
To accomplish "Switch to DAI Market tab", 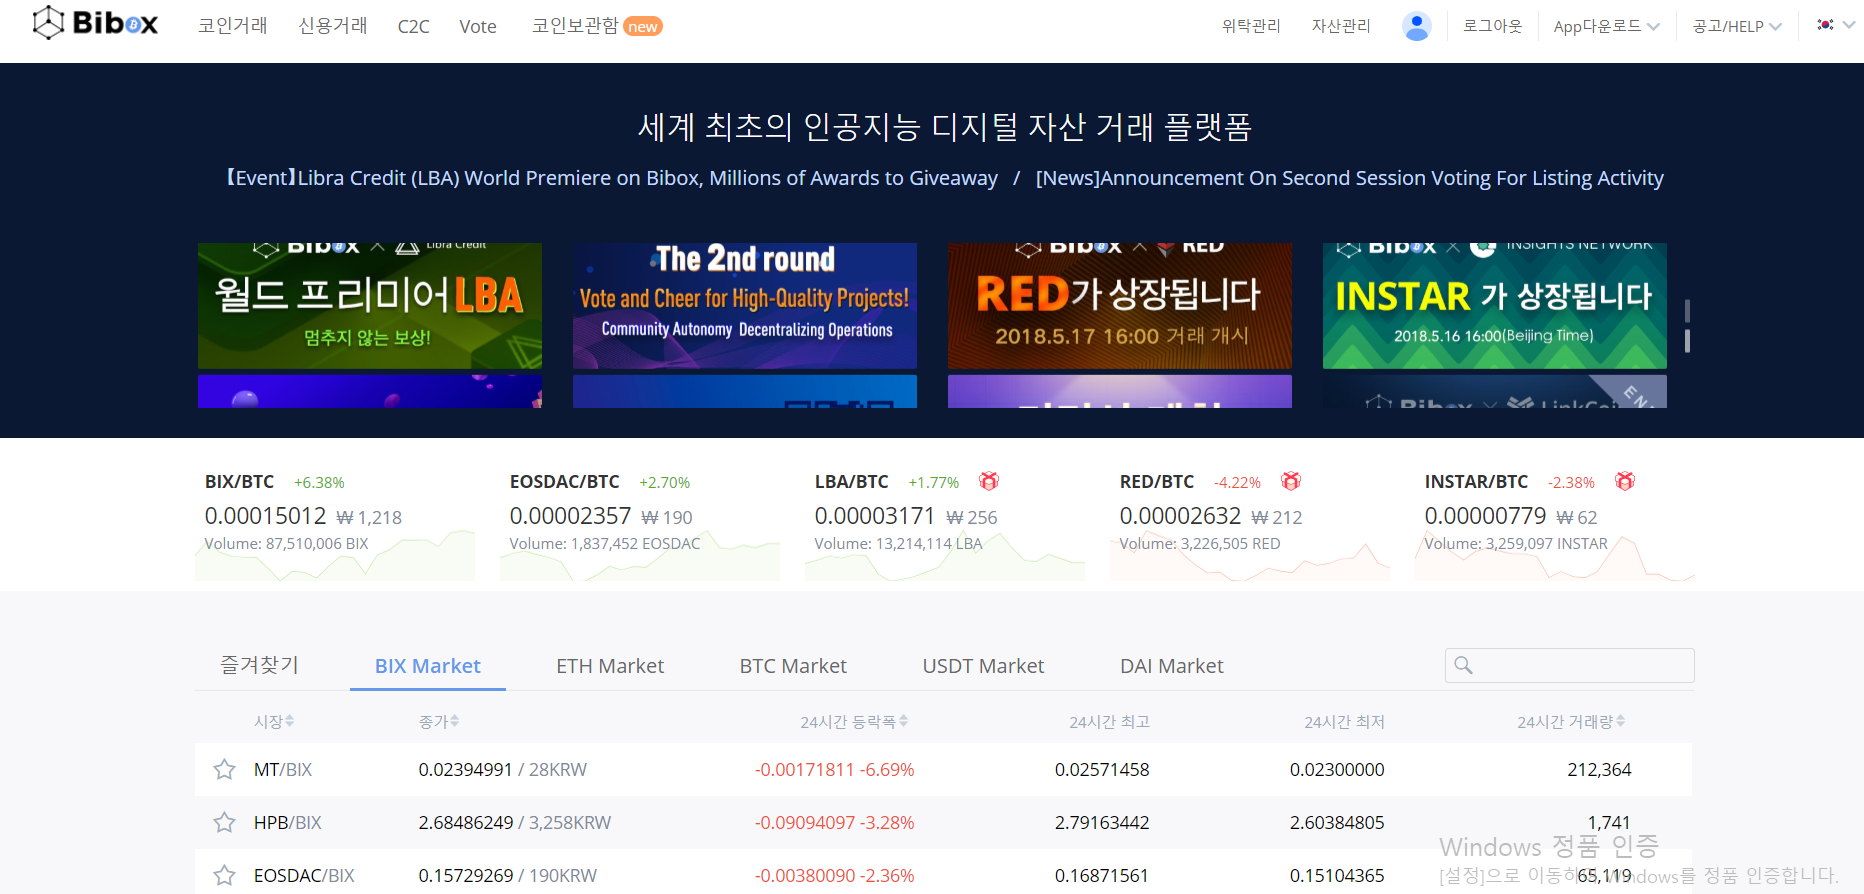I will pyautogui.click(x=1172, y=666).
